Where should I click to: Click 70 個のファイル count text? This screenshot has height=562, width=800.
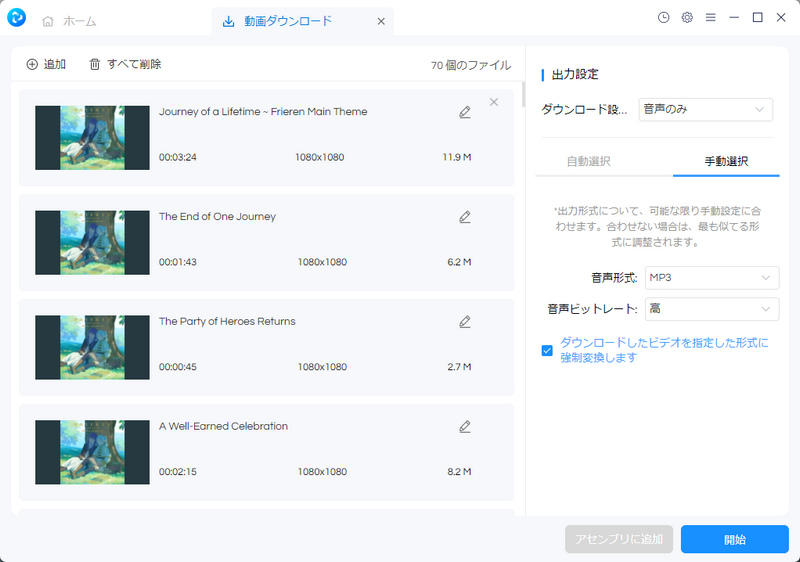471,65
